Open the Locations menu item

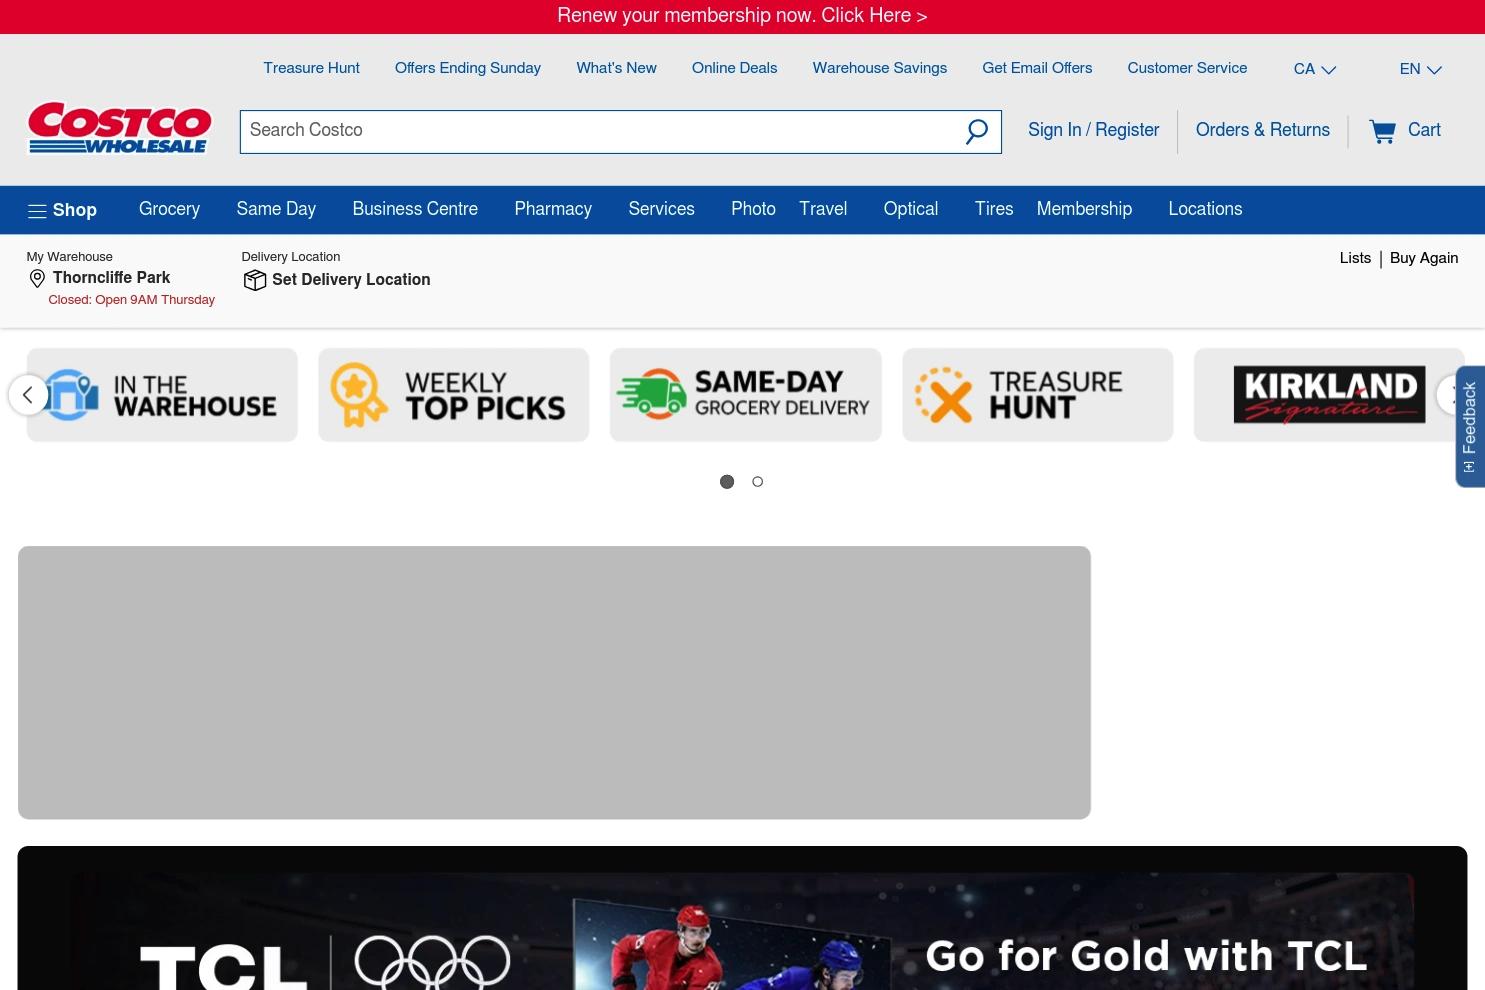coord(1205,209)
